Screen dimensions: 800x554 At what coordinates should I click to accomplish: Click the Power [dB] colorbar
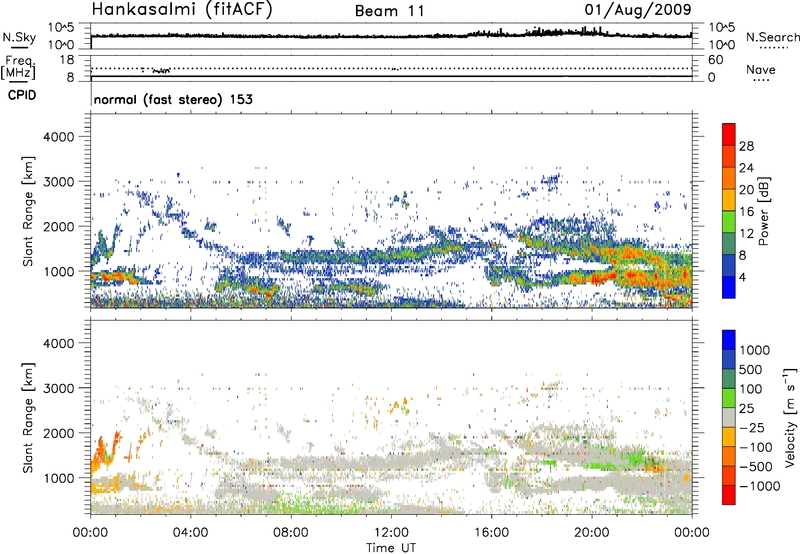pos(729,211)
